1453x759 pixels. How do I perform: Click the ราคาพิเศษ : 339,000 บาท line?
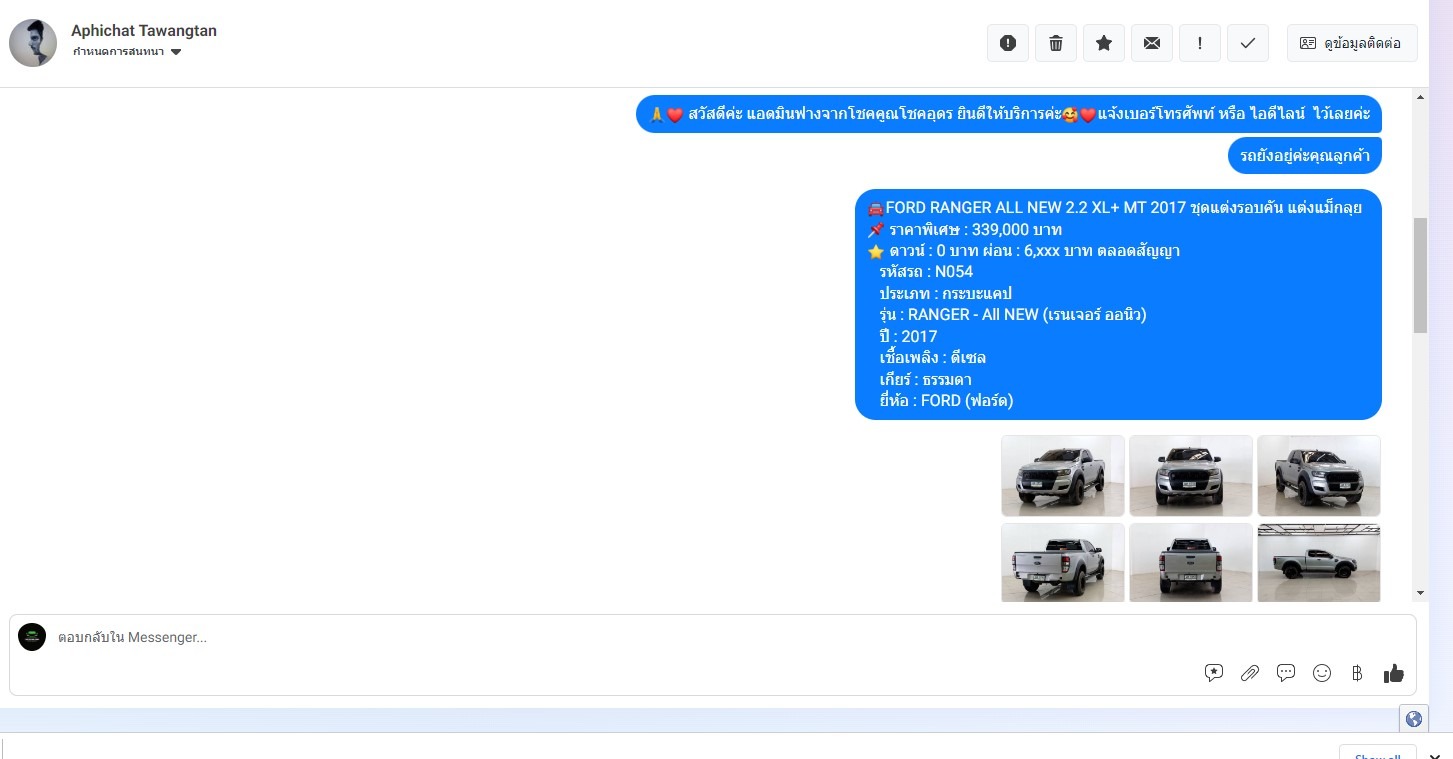coord(965,230)
